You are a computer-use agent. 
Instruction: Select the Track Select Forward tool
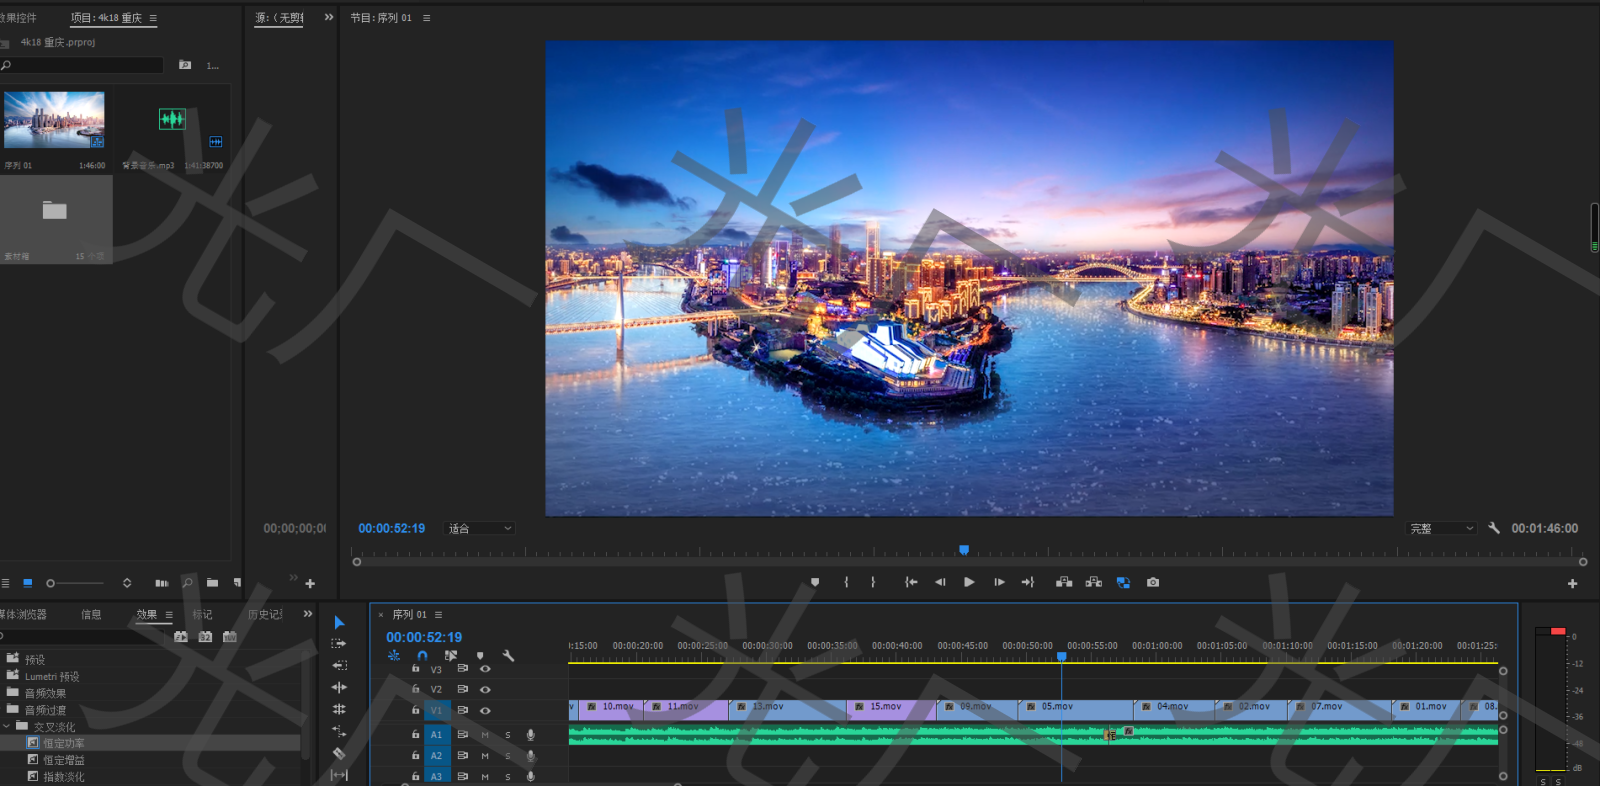(x=339, y=643)
